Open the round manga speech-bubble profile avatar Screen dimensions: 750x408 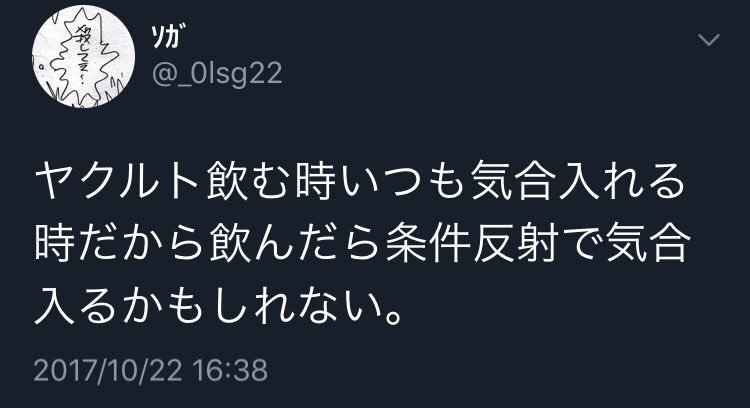coord(83,56)
